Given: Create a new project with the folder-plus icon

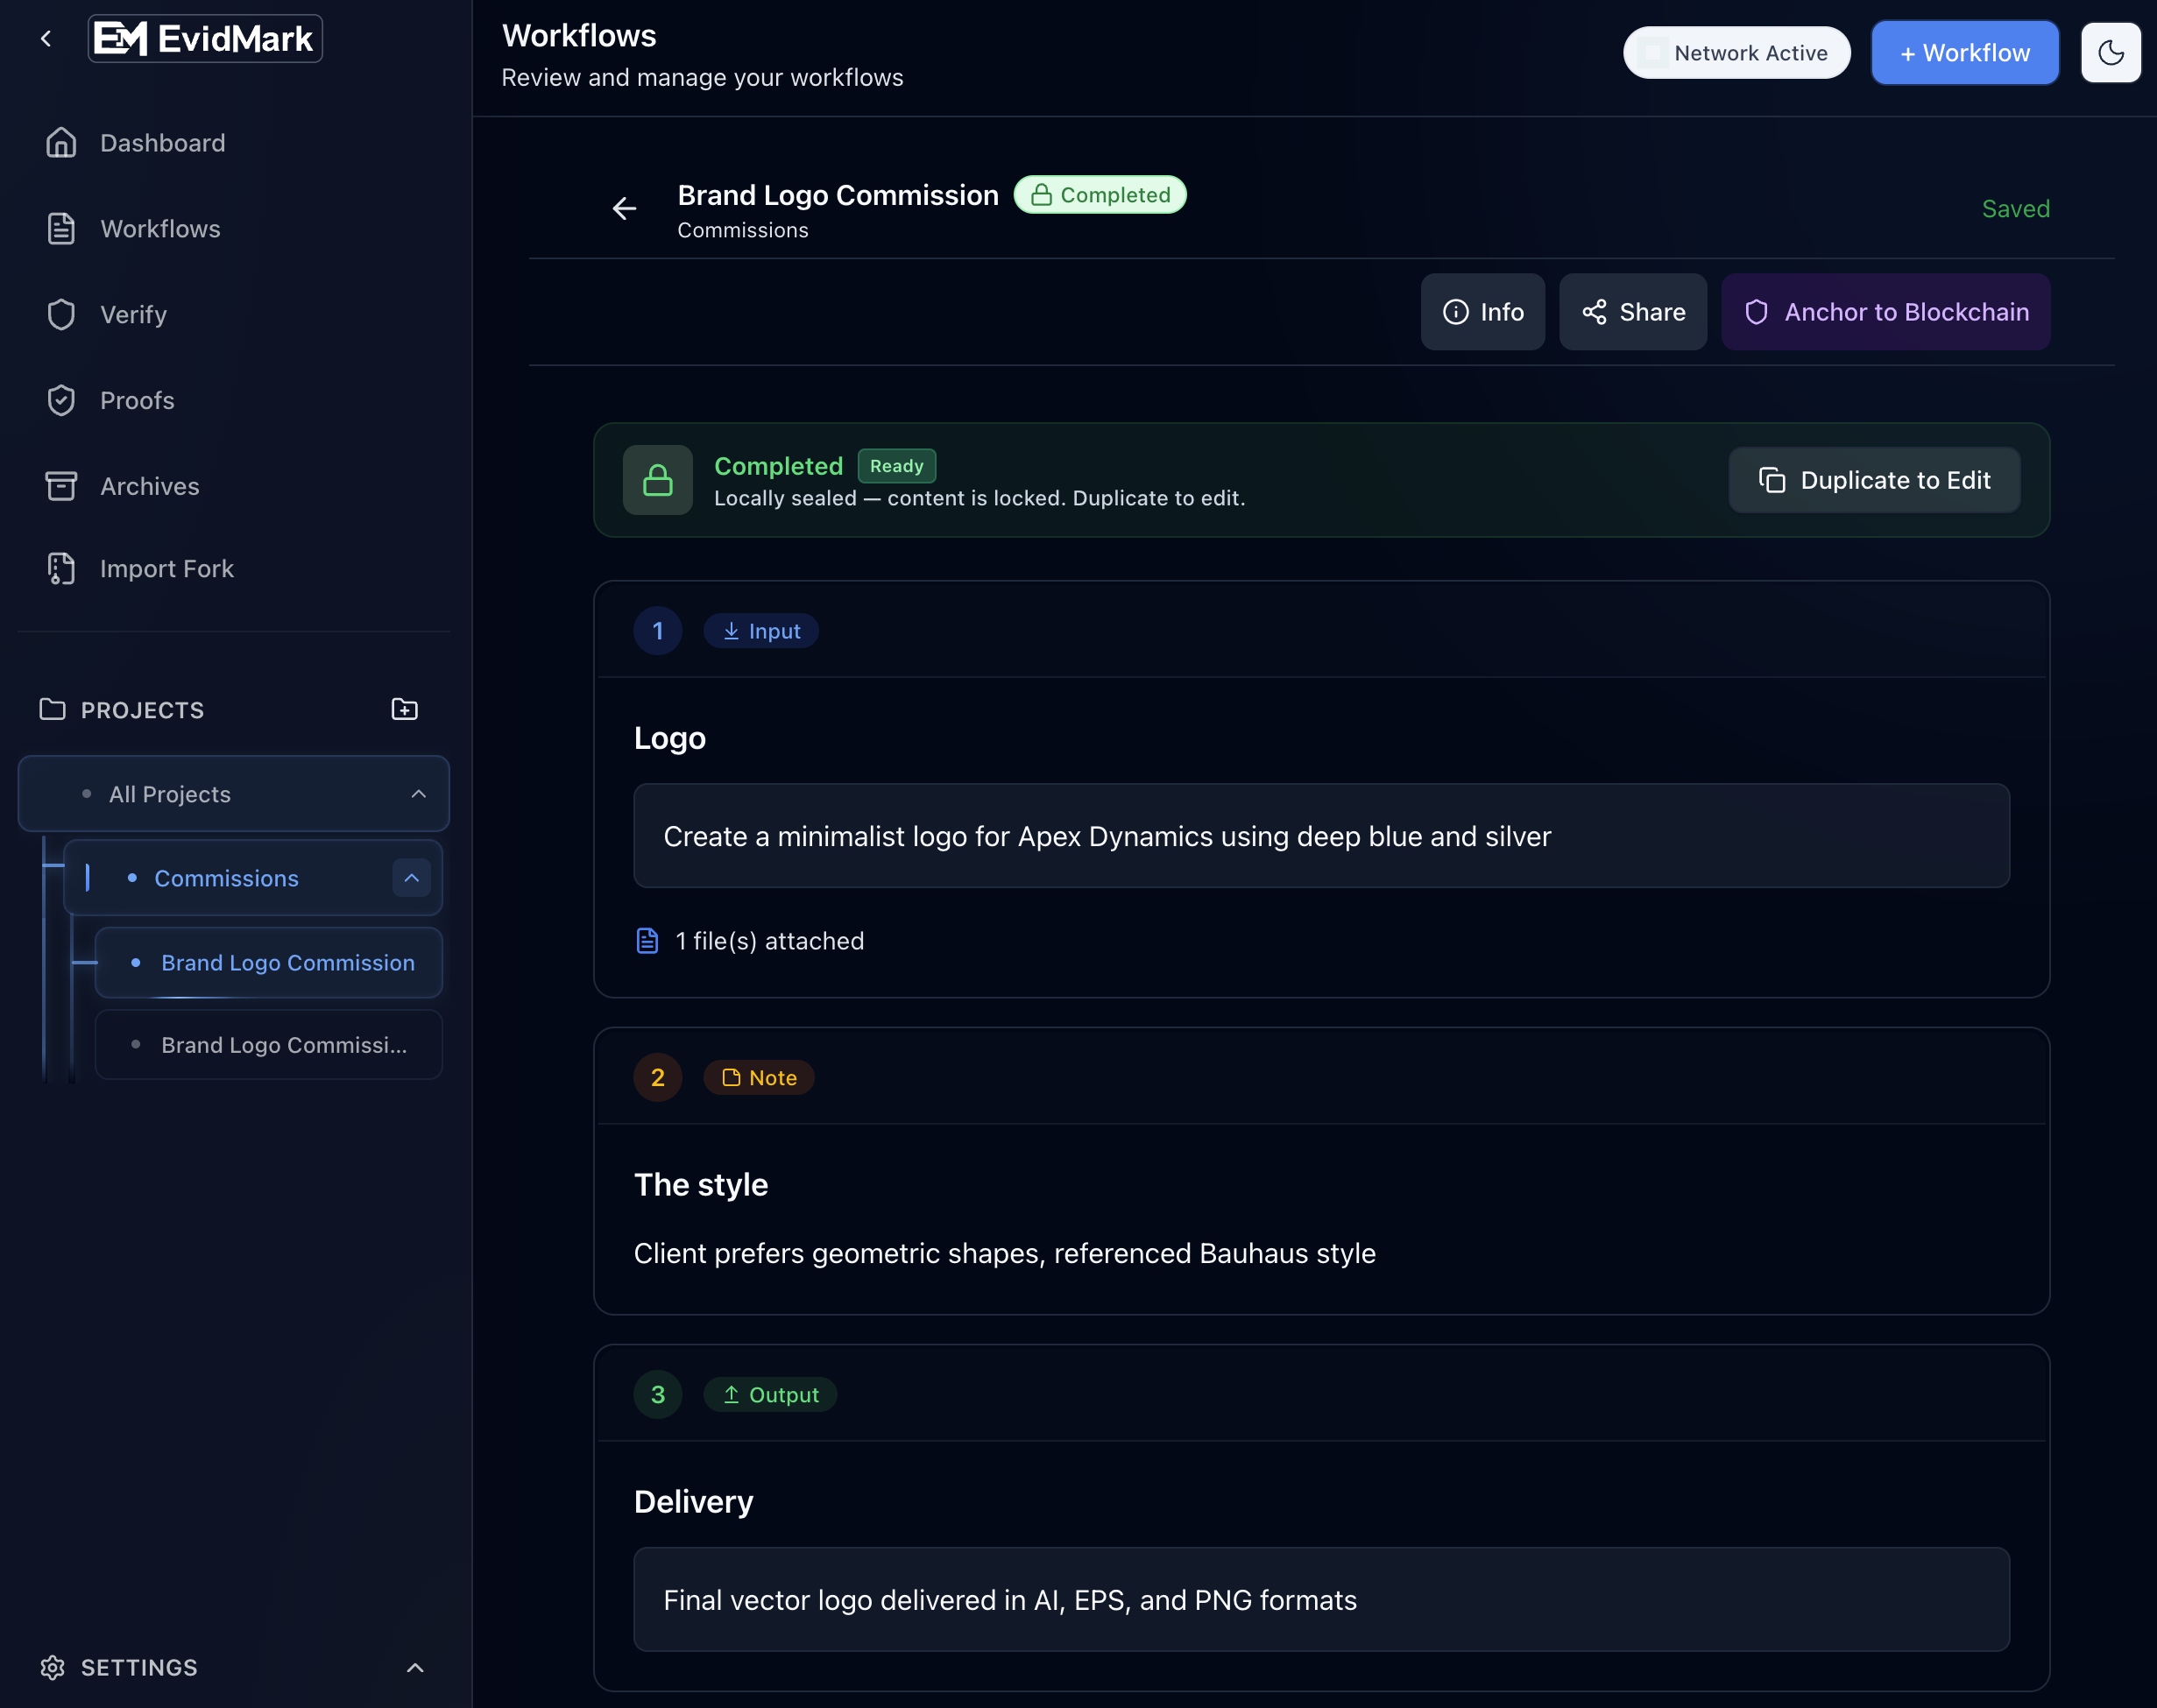Looking at the screenshot, I should point(404,708).
